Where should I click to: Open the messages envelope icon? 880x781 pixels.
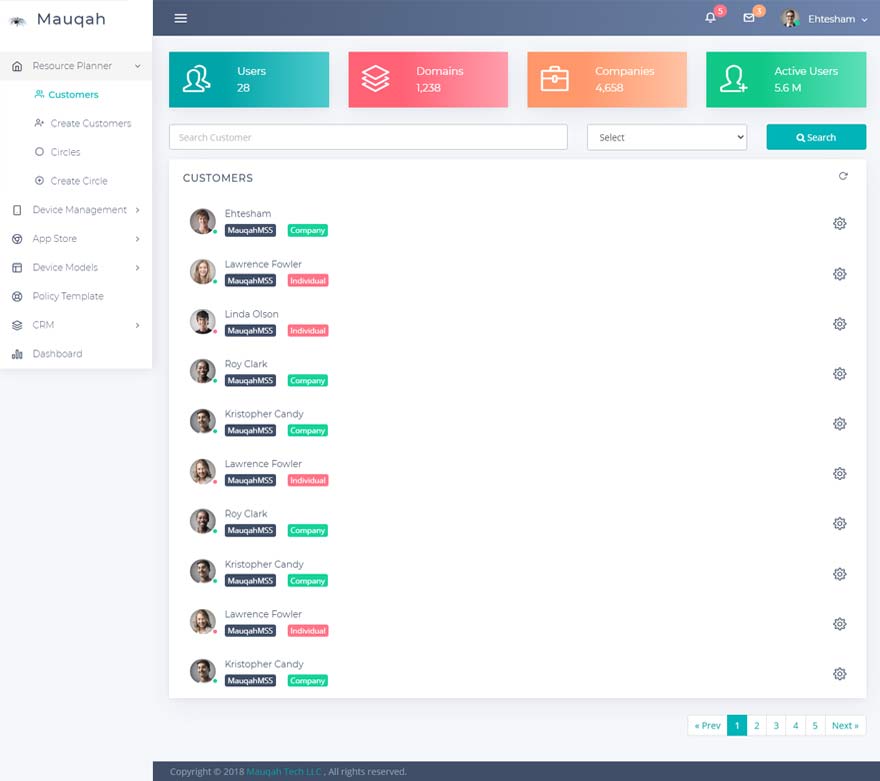[749, 18]
